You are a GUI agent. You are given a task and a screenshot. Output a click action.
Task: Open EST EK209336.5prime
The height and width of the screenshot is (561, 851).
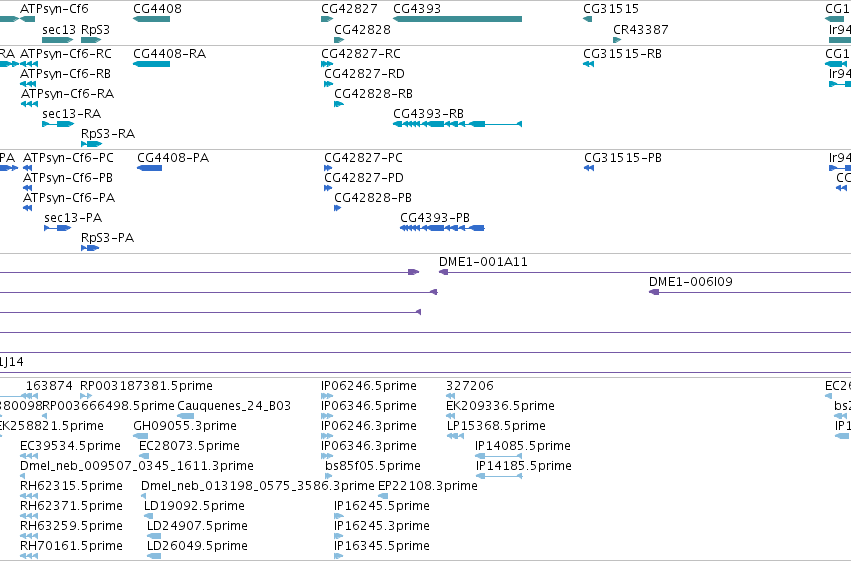pos(500,406)
